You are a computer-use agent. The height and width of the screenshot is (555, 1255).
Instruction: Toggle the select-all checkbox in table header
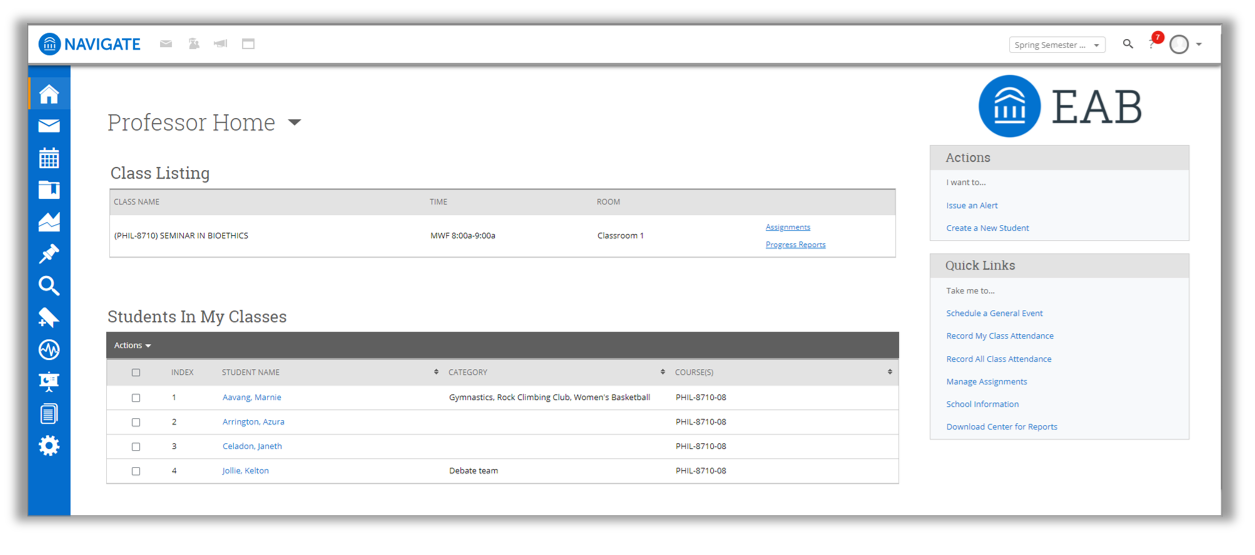(136, 373)
